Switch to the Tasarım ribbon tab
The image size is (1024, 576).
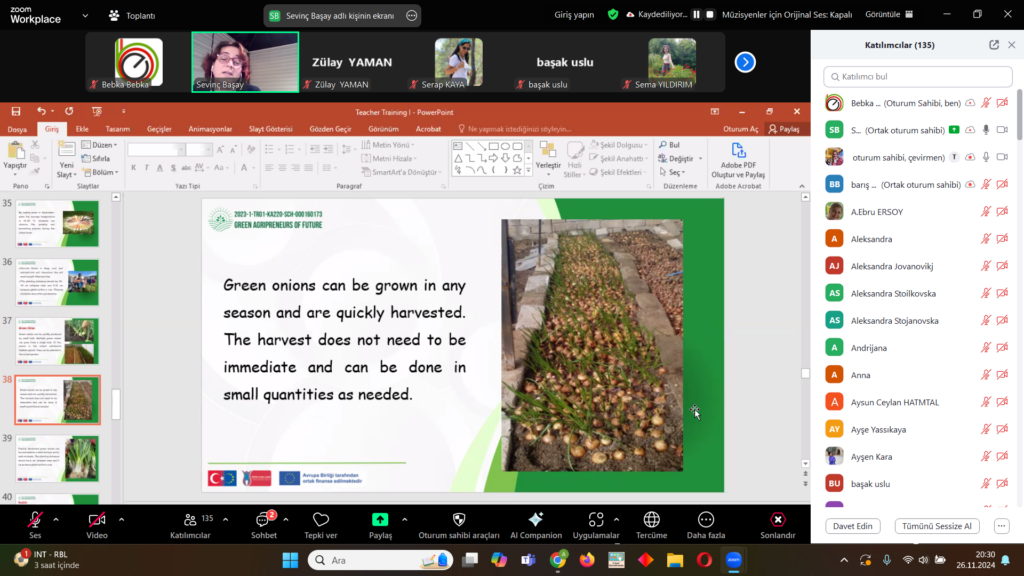point(118,129)
